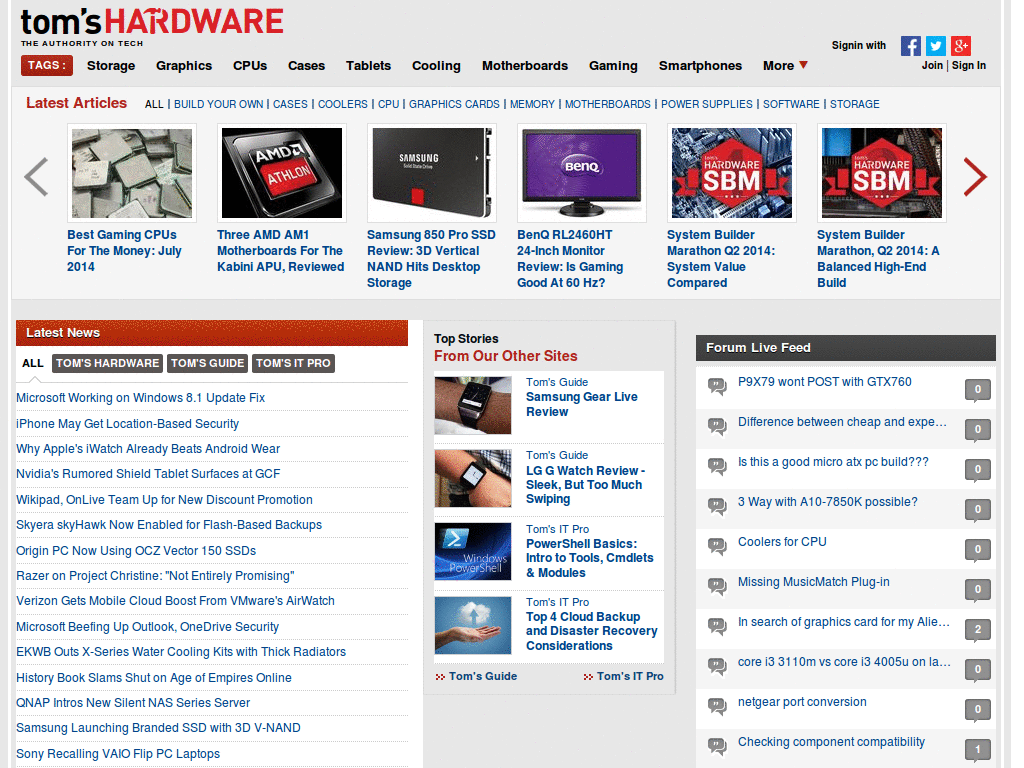The image size is (1024, 768).
Task: Expand the 'More' navigation dropdown
Action: point(784,65)
